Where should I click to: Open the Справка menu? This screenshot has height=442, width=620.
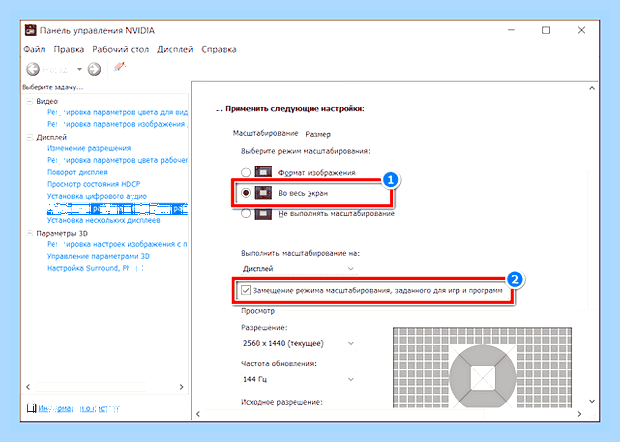tap(219, 49)
